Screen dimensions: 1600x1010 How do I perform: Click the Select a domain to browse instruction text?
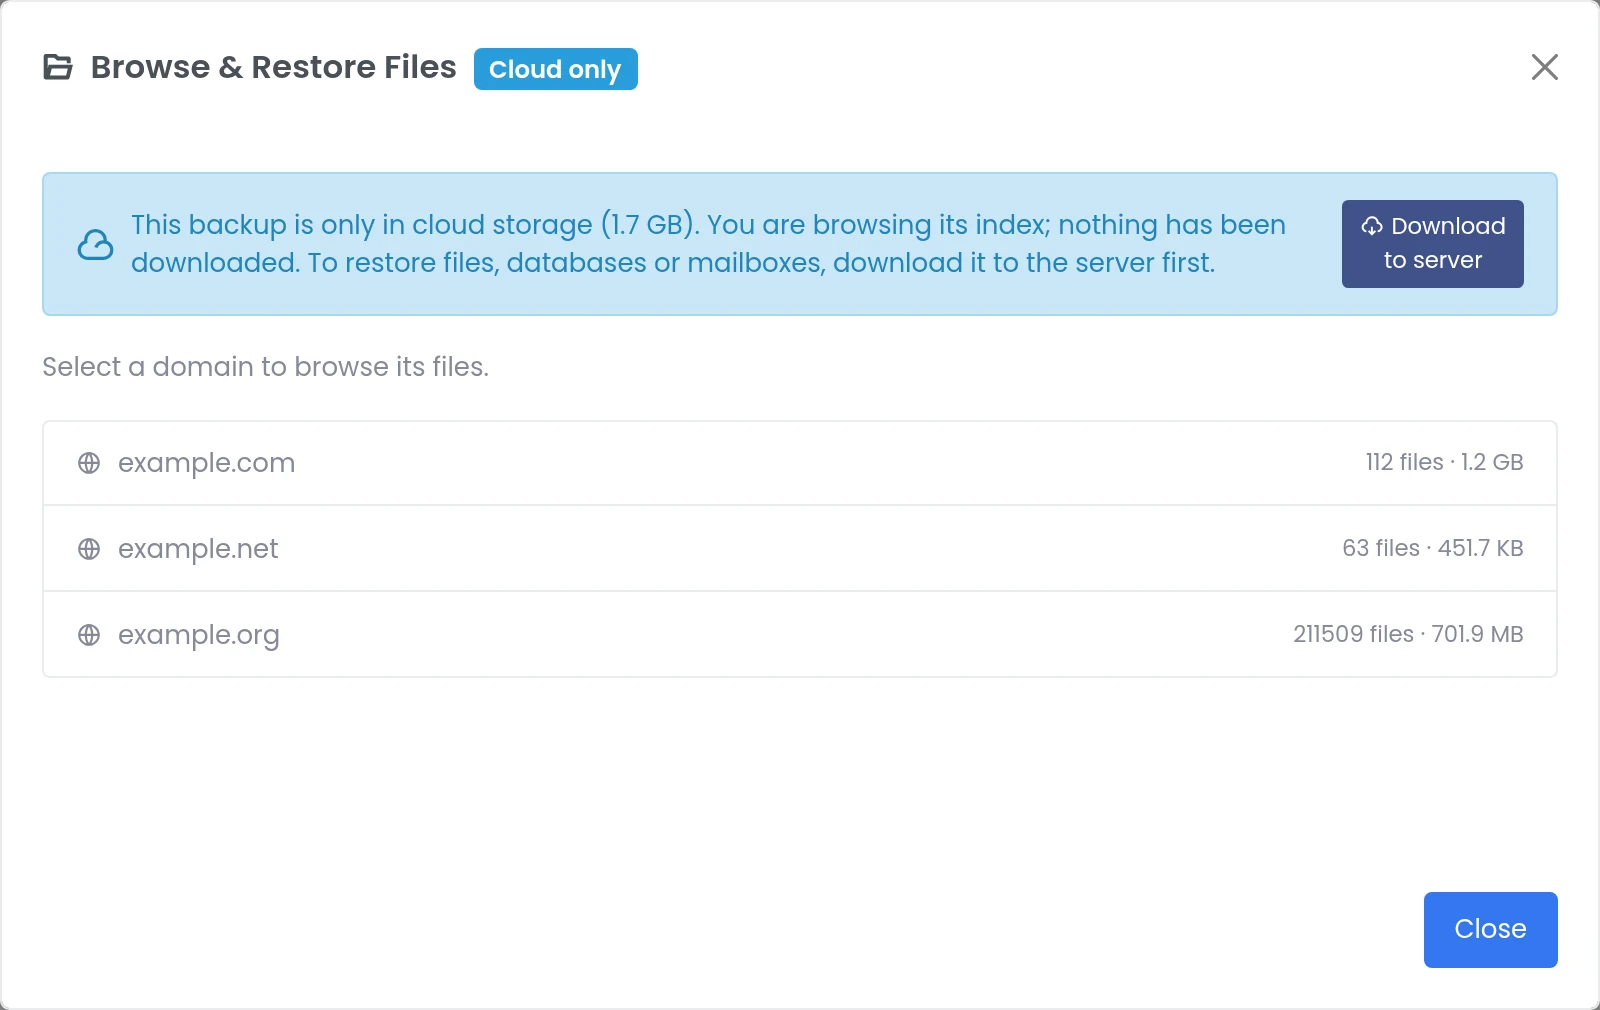pyautogui.click(x=265, y=367)
